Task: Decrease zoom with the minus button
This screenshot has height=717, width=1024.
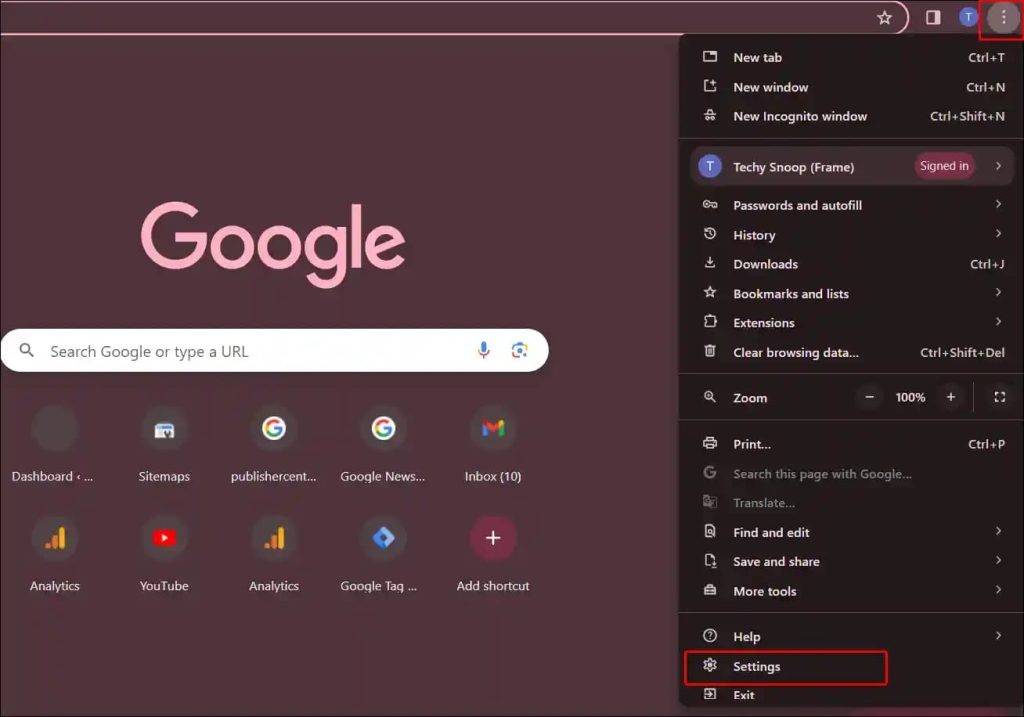Action: pos(869,397)
